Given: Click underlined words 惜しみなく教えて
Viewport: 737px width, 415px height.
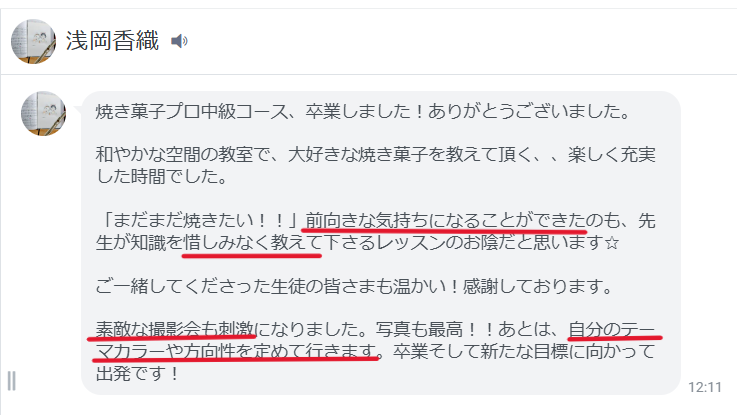Looking at the screenshot, I should click(252, 243).
